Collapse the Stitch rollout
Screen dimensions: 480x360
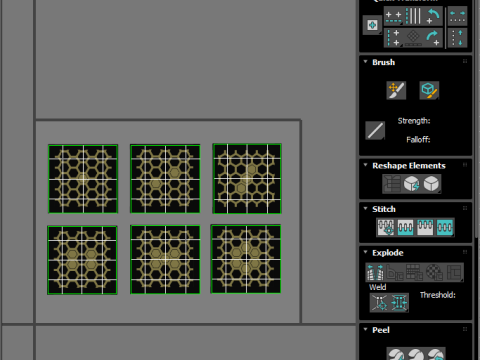pyautogui.click(x=365, y=209)
